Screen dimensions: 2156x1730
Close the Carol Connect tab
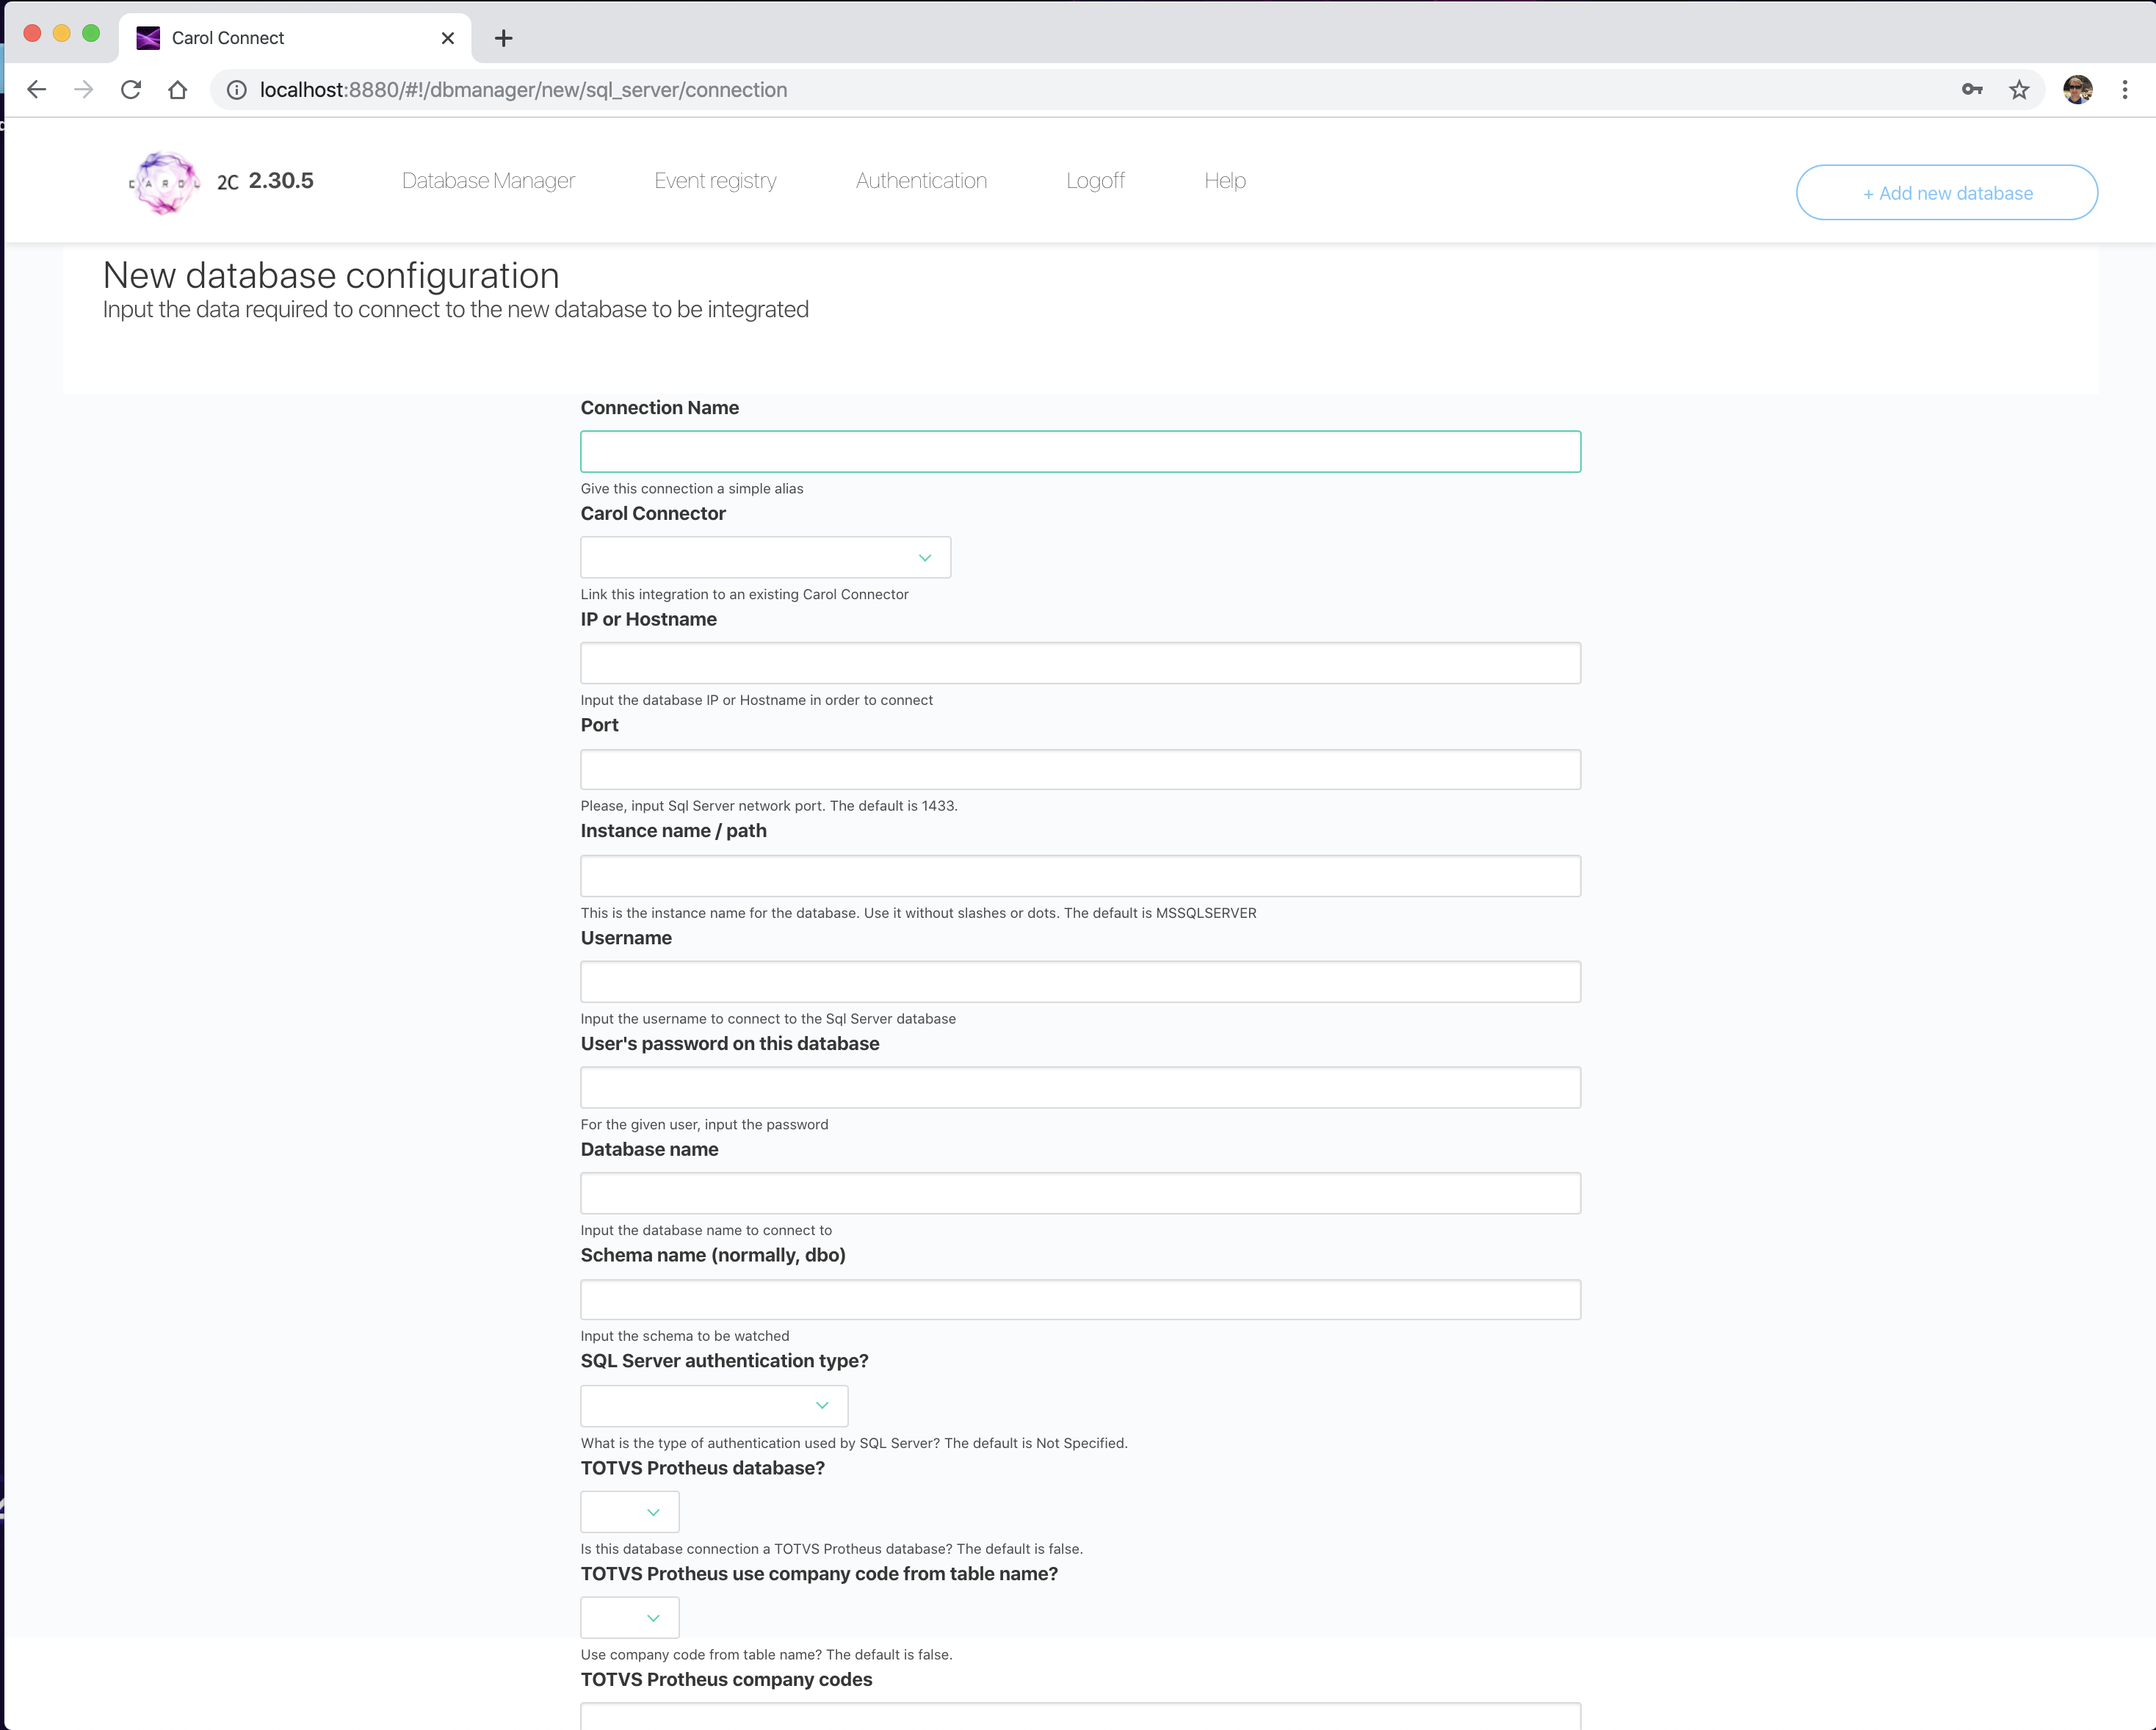(x=448, y=38)
